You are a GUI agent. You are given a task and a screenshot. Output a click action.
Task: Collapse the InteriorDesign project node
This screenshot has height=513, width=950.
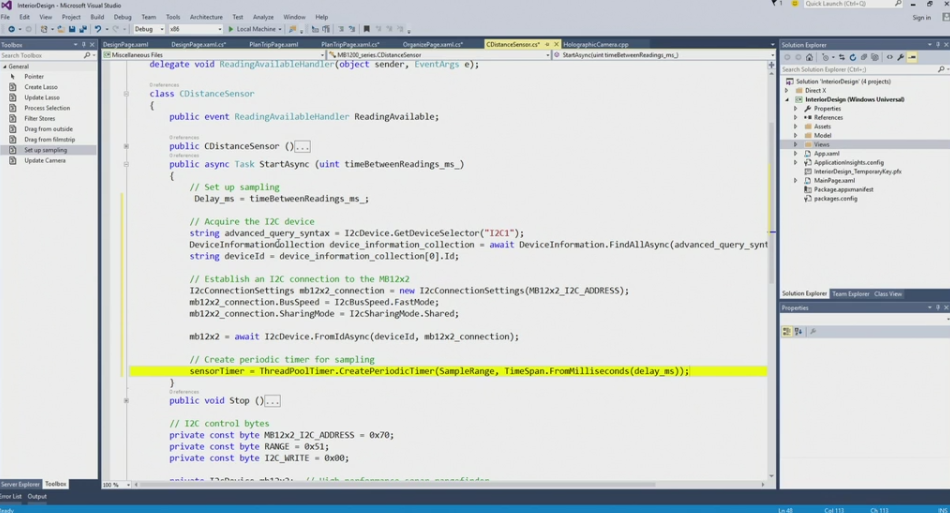[787, 99]
